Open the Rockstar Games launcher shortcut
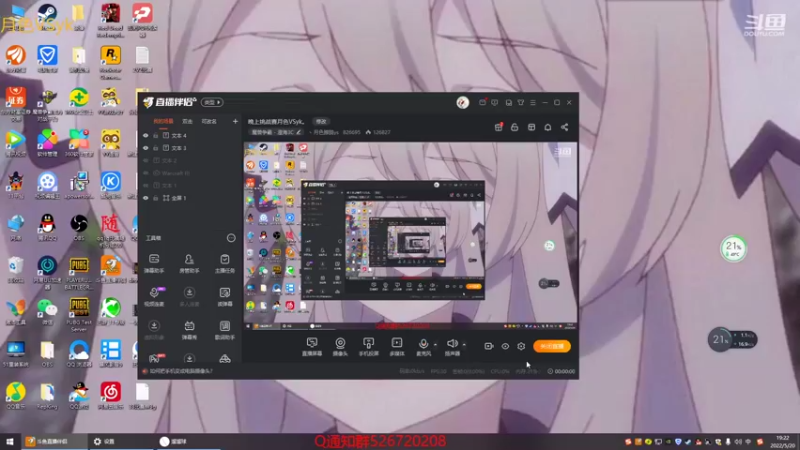This screenshot has height=450, width=800. (x=110, y=63)
